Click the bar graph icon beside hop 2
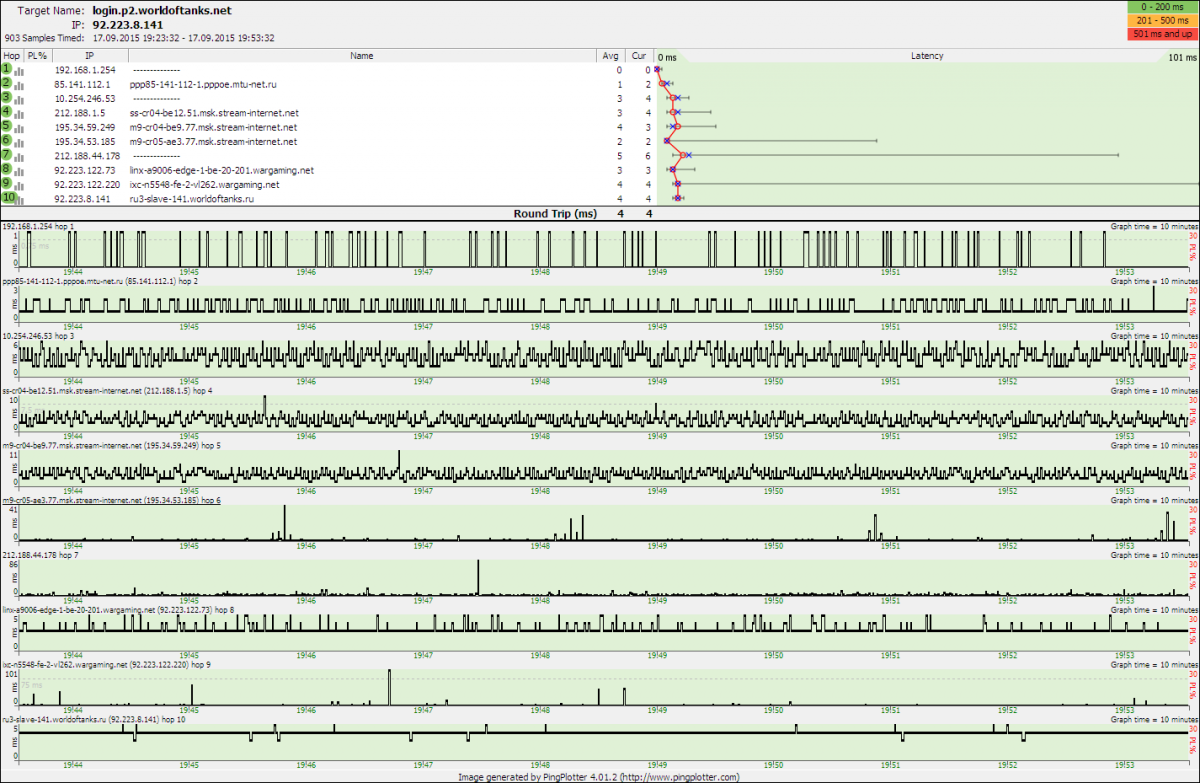 tap(19, 85)
